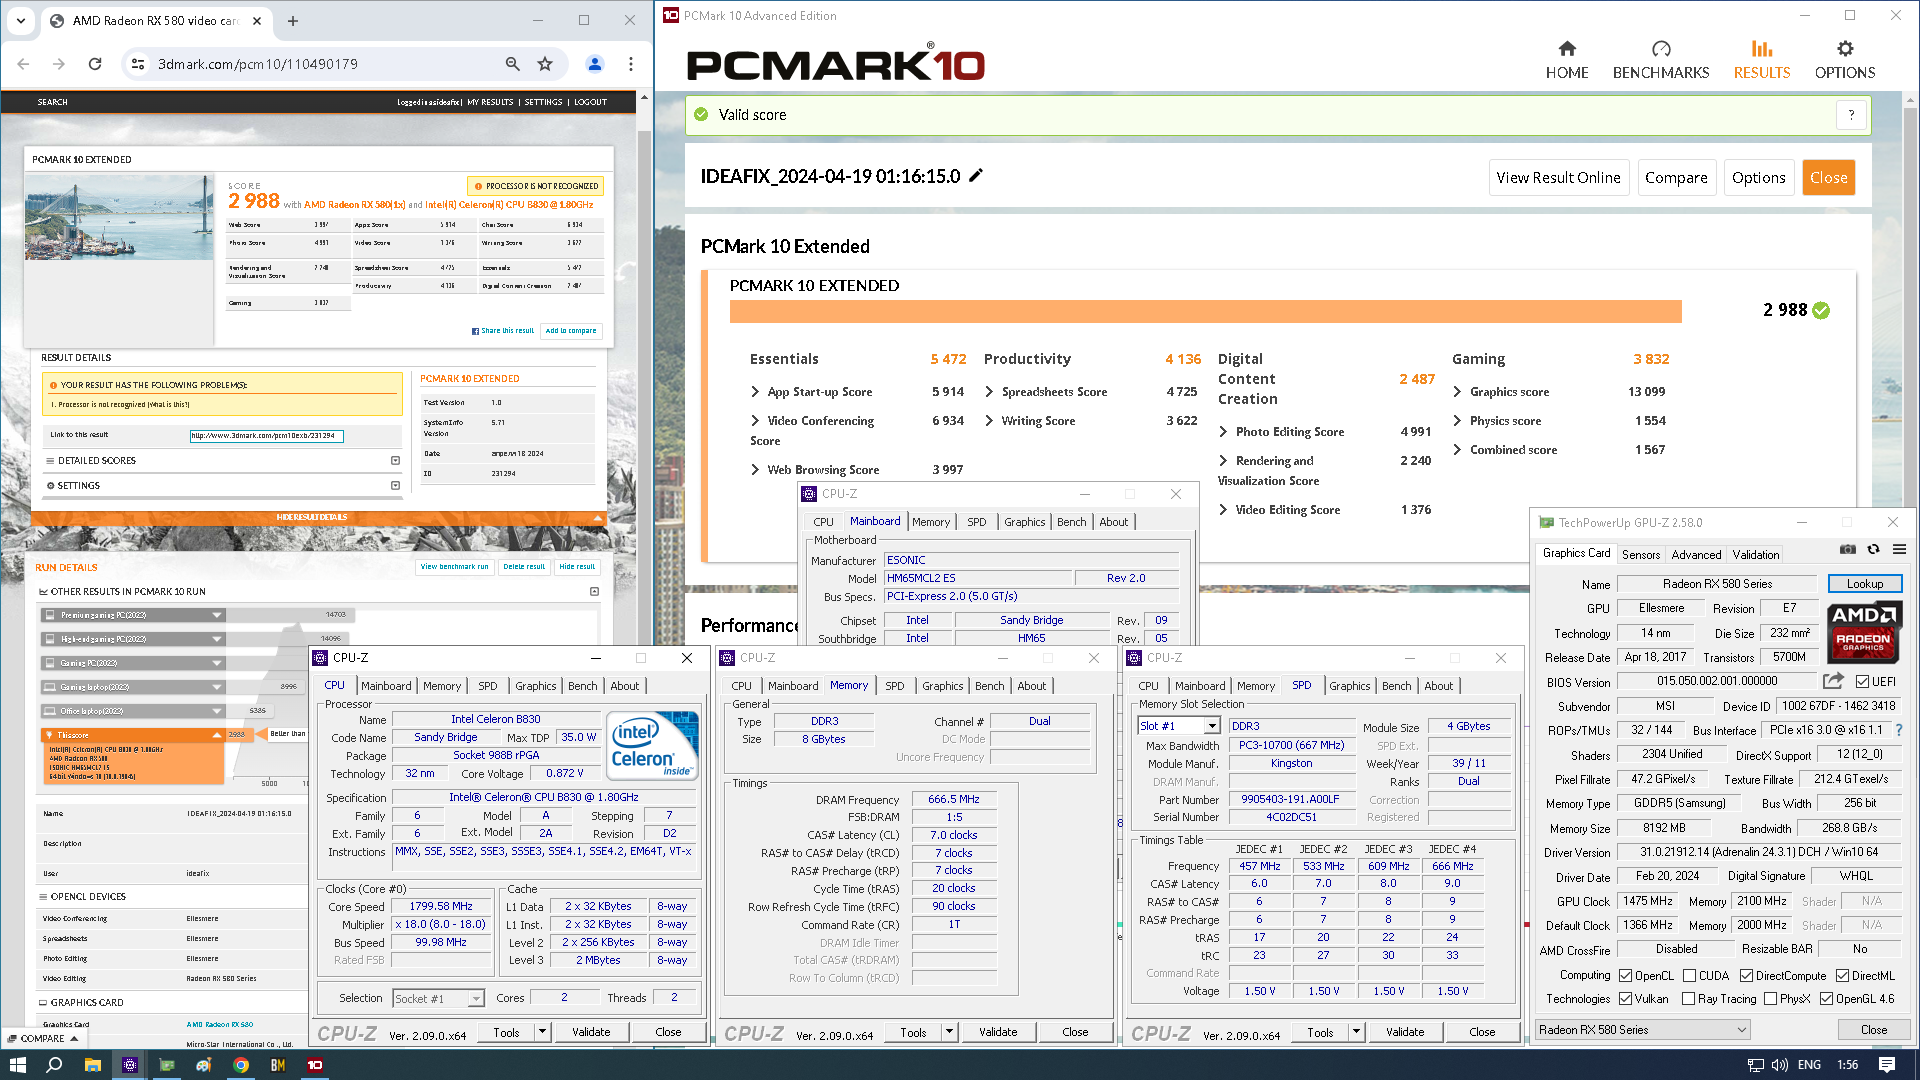Switch to the Advanced tab in GPU-Z

(x=1696, y=555)
